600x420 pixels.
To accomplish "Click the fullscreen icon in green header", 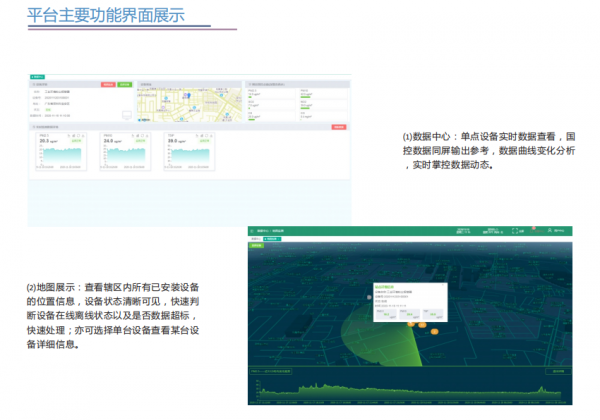I will coord(517,231).
